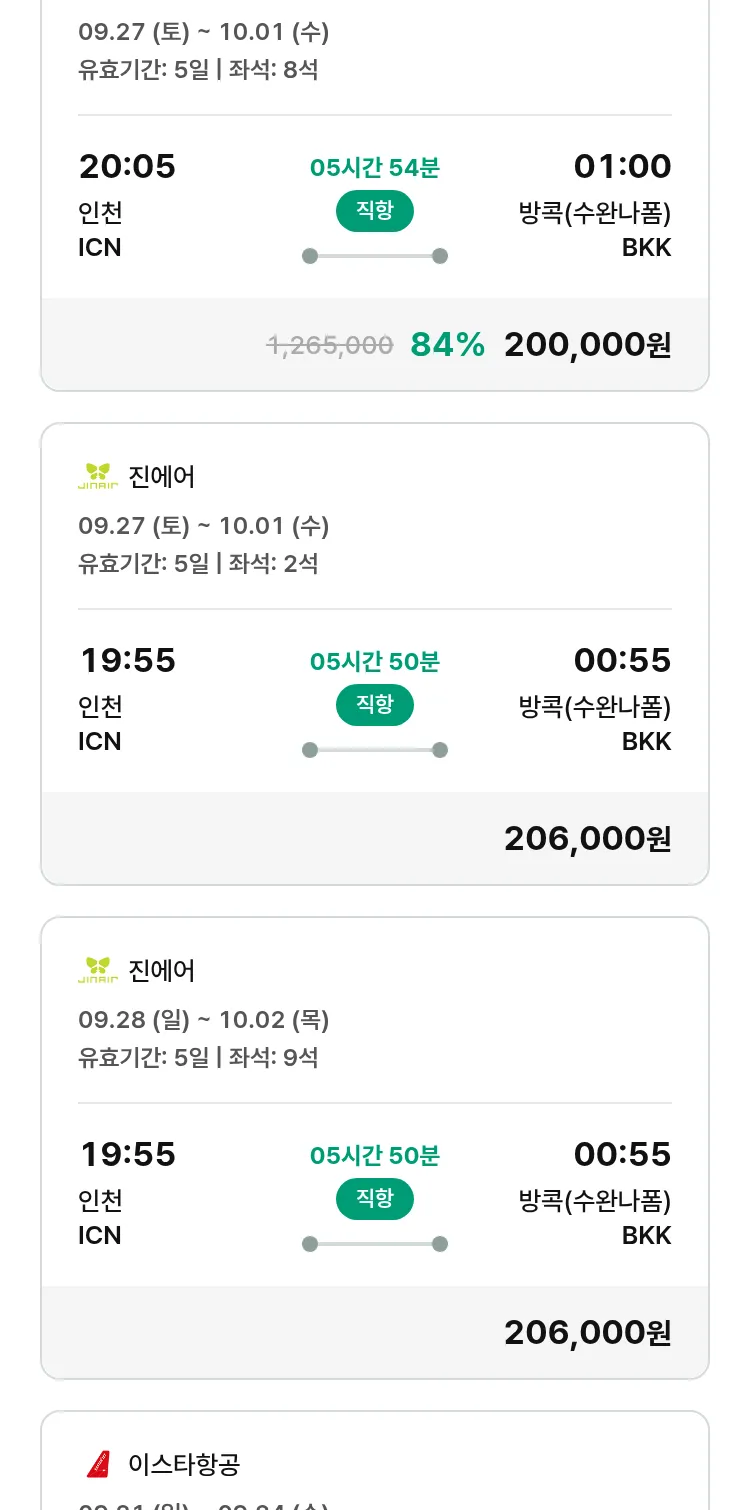The image size is (750, 1510).
Task: Click the route line under the 05시간 54분 flight
Action: coord(374,256)
